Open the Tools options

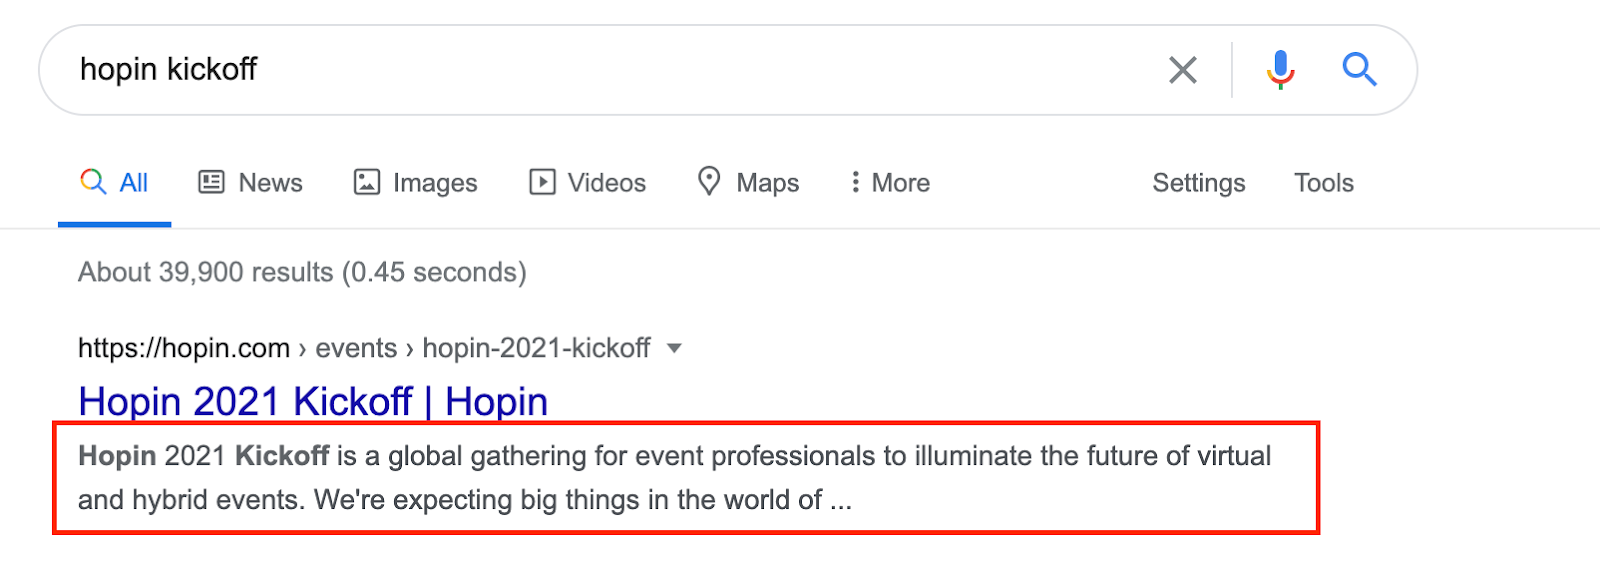point(1323,183)
